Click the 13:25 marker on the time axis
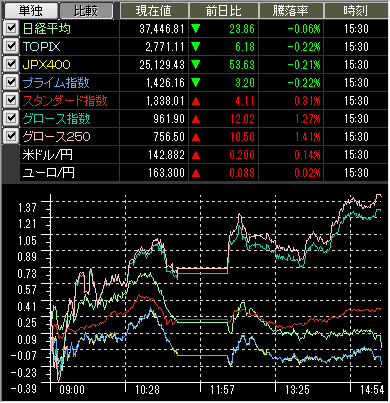Screen dimensions: 390x403 (297, 390)
